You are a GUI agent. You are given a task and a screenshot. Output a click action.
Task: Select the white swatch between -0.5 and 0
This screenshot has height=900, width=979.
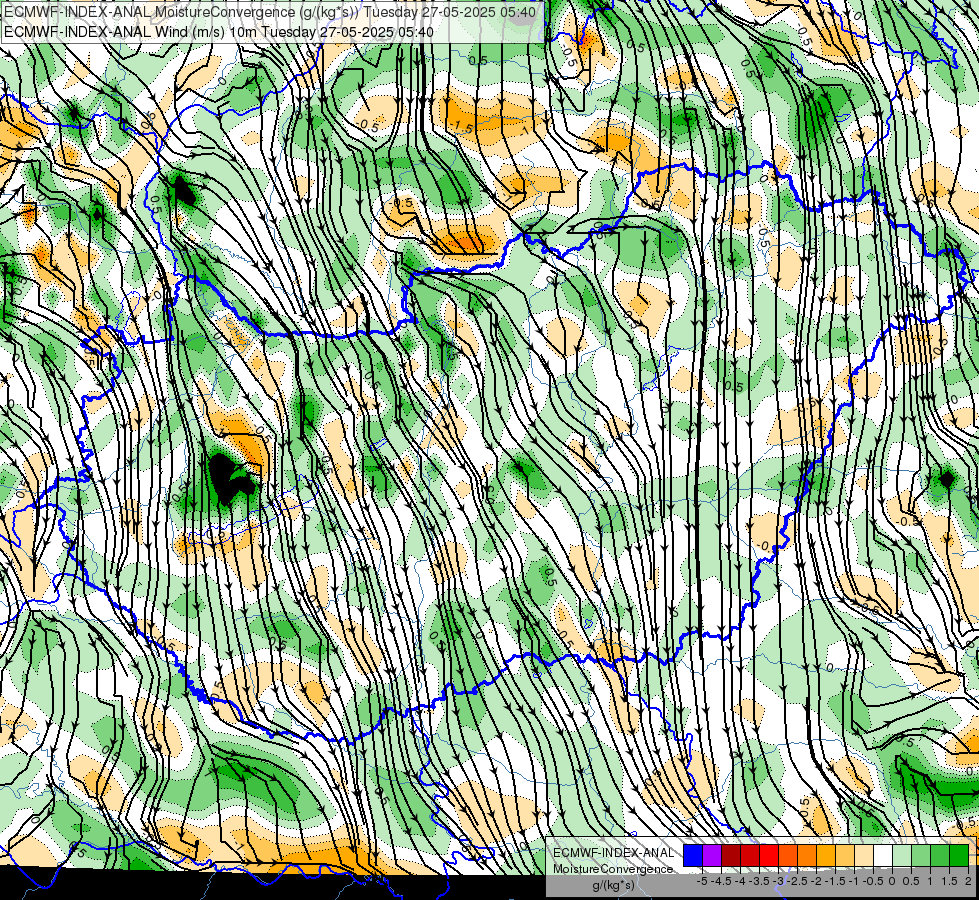[x=883, y=856]
